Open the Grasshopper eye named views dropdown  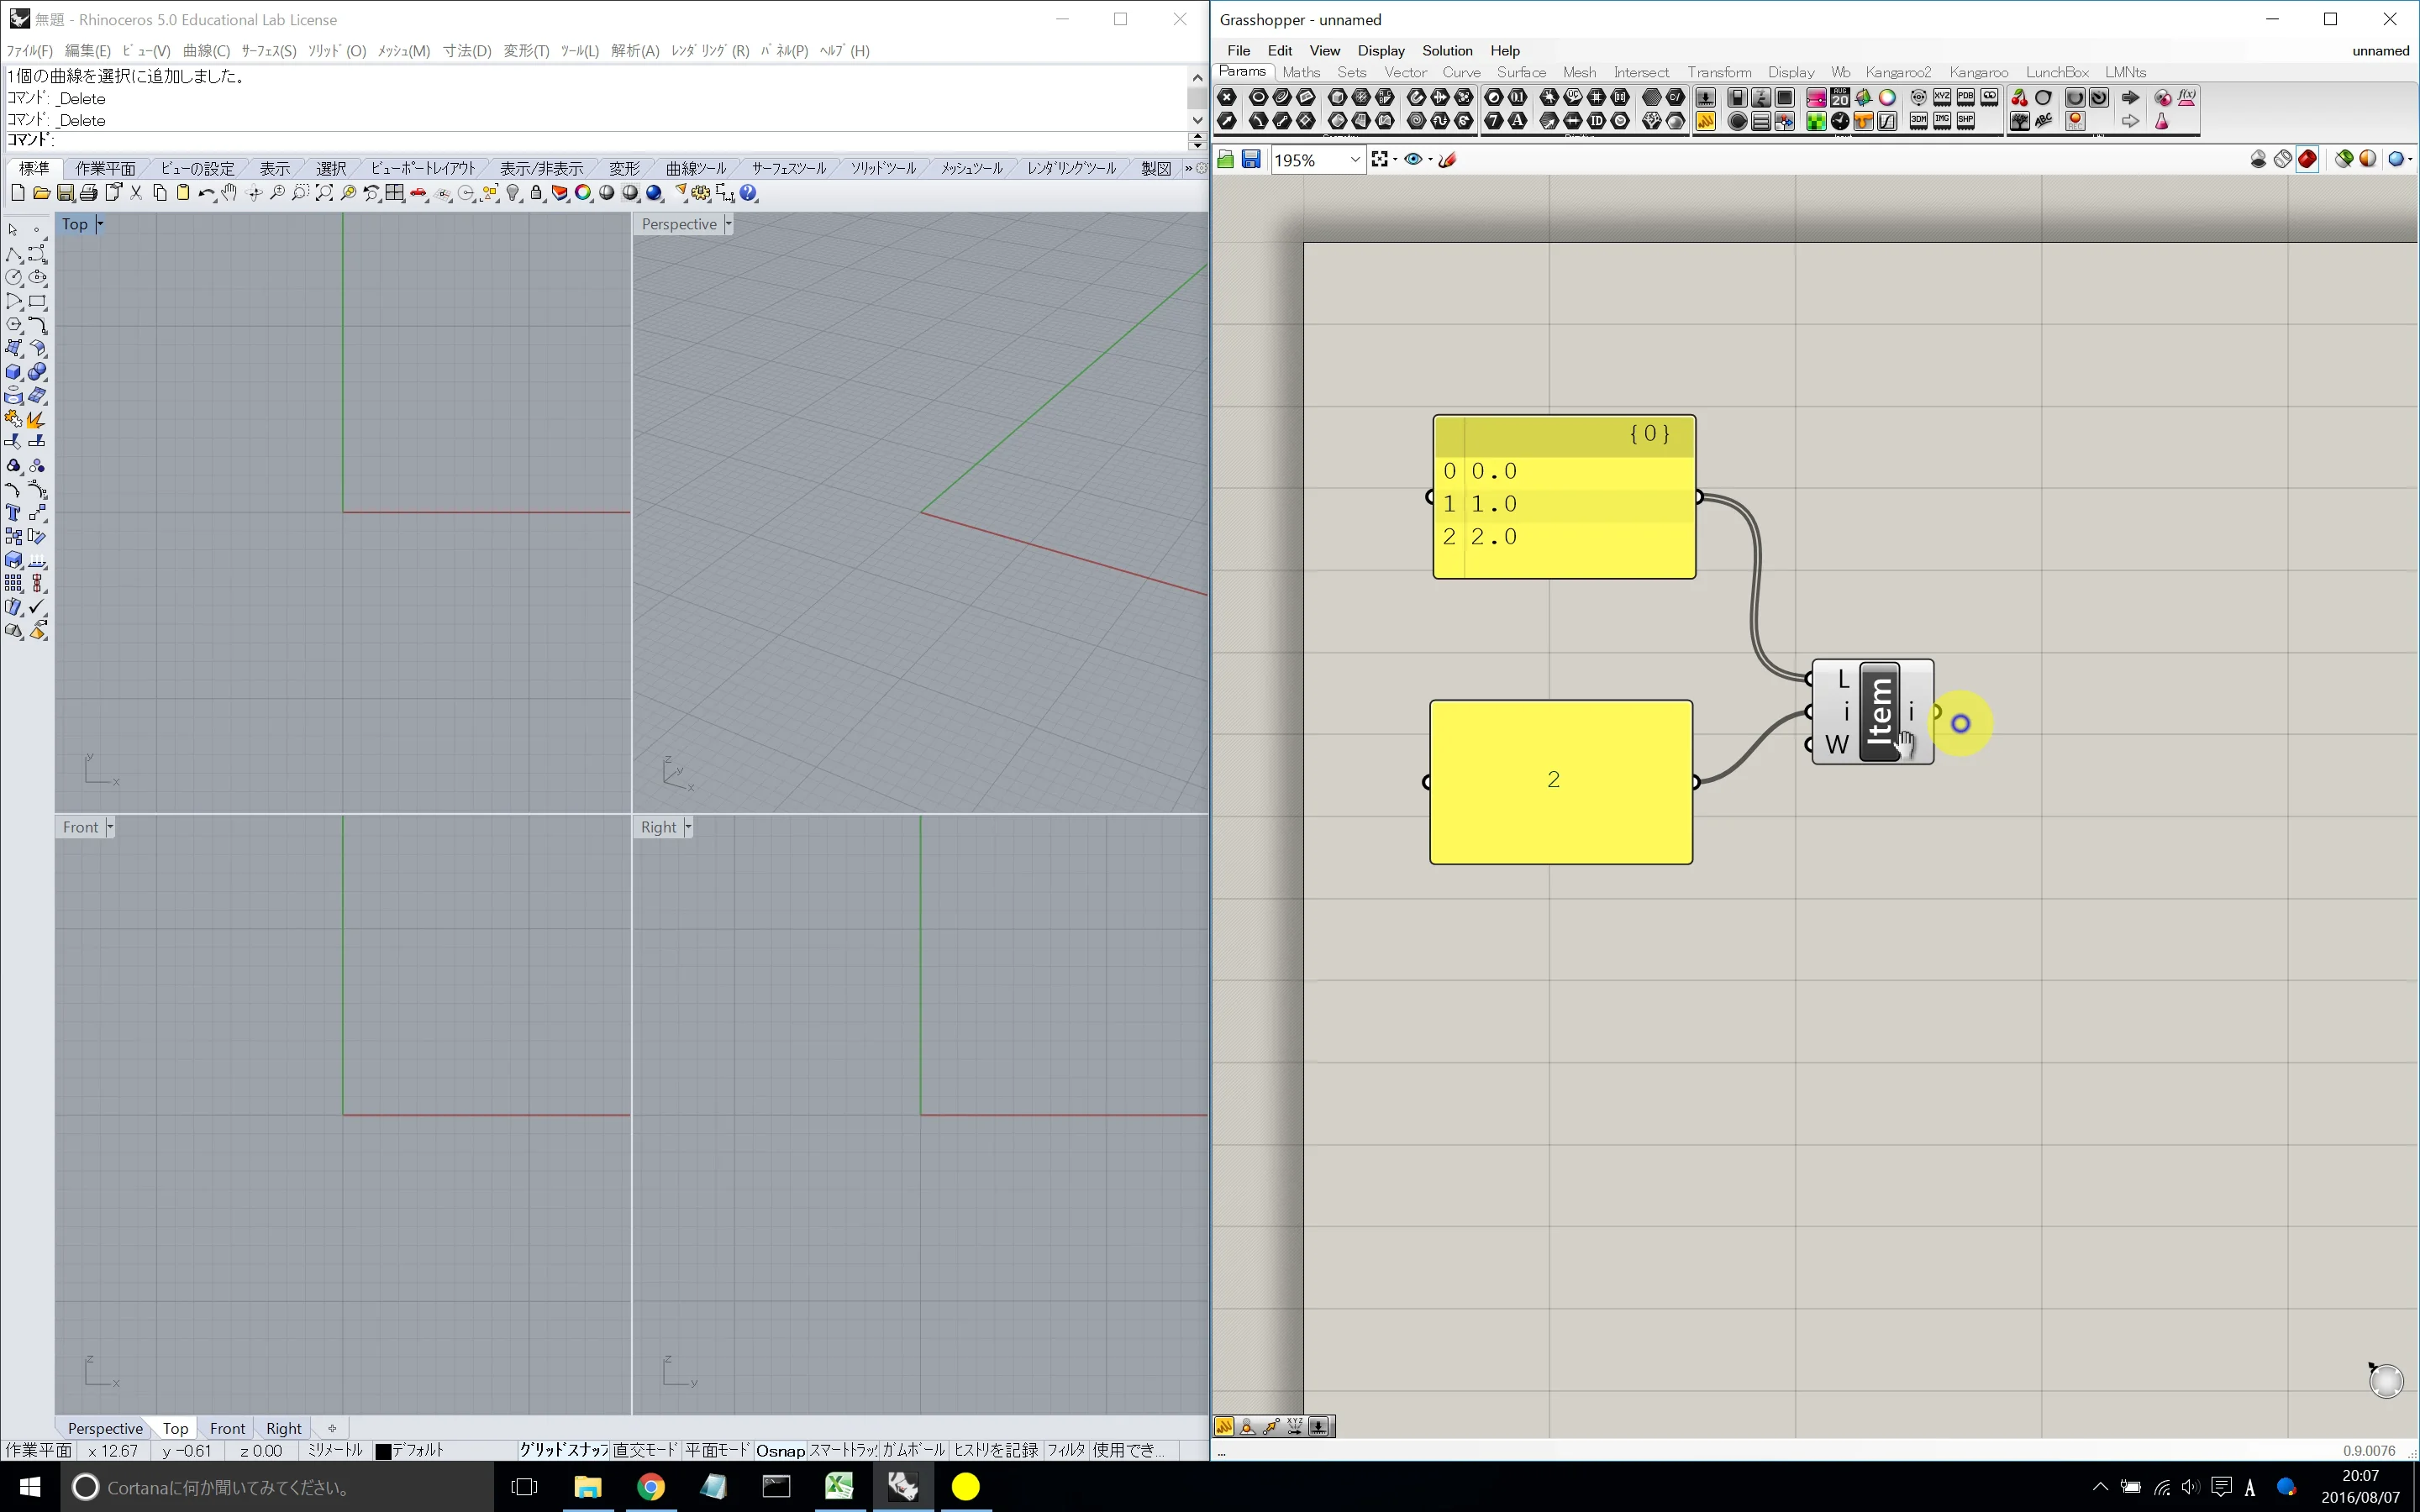(x=1430, y=160)
